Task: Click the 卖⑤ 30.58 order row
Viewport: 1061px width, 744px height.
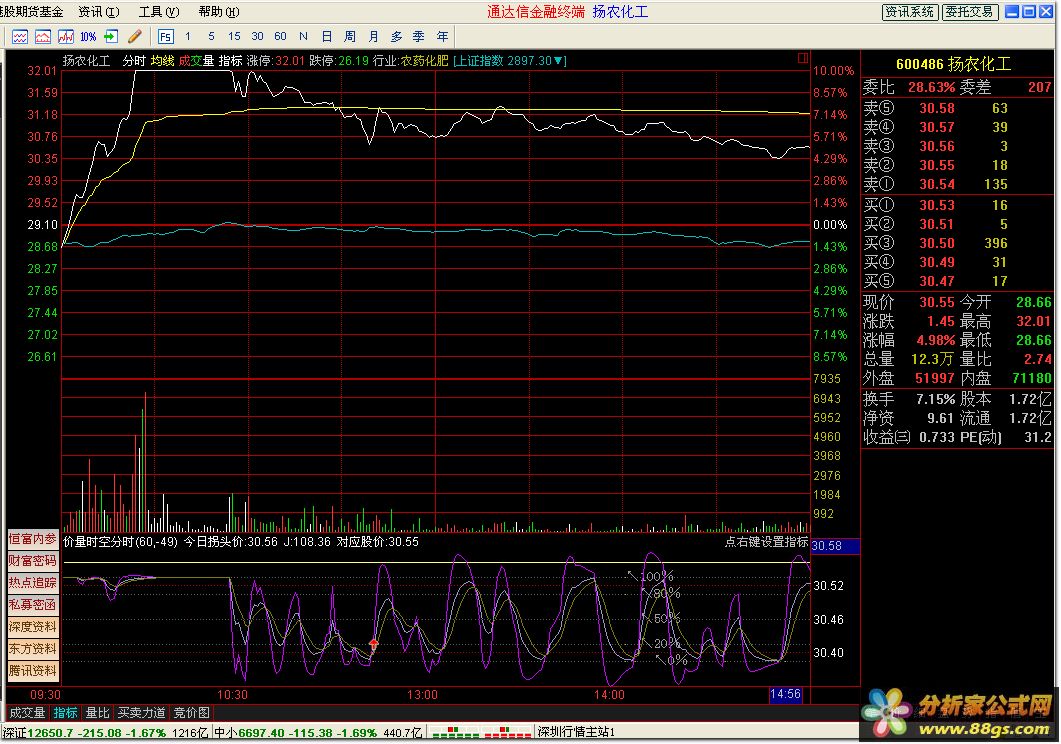Action: pyautogui.click(x=957, y=108)
